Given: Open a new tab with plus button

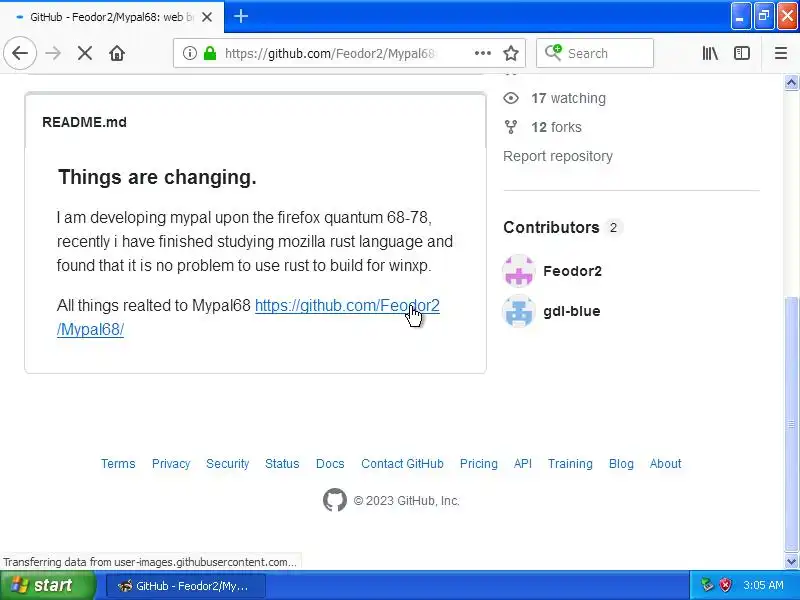Looking at the screenshot, I should (241, 16).
